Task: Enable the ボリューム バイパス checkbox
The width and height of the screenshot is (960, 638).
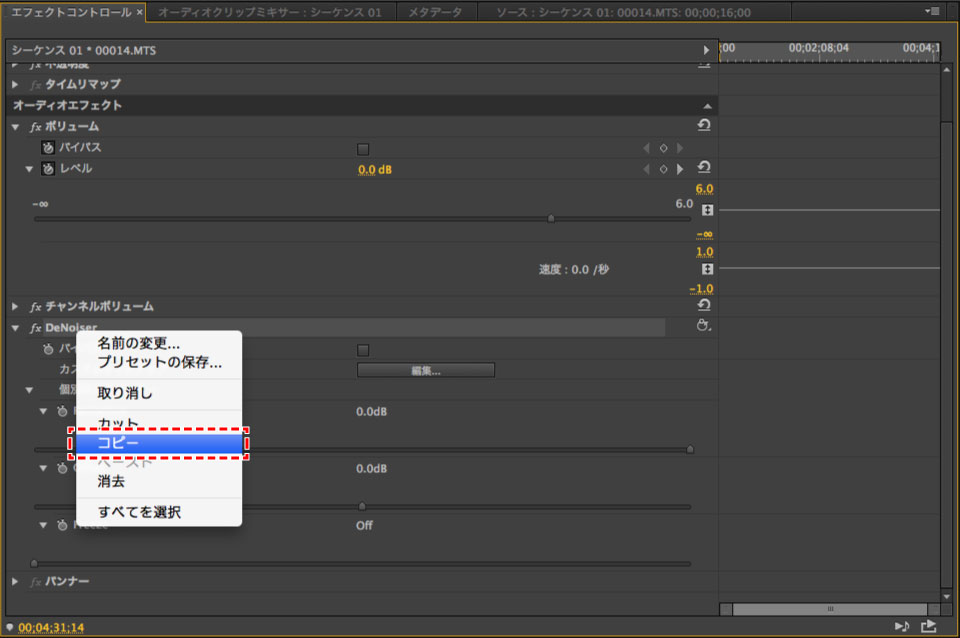Action: tap(363, 149)
